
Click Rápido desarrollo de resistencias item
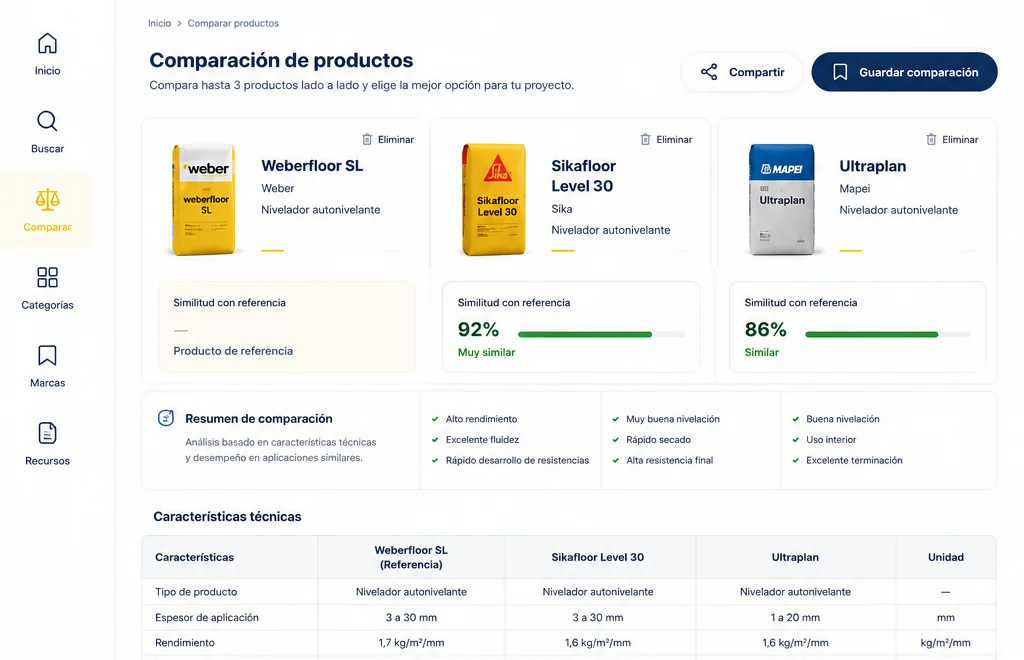[x=517, y=460]
